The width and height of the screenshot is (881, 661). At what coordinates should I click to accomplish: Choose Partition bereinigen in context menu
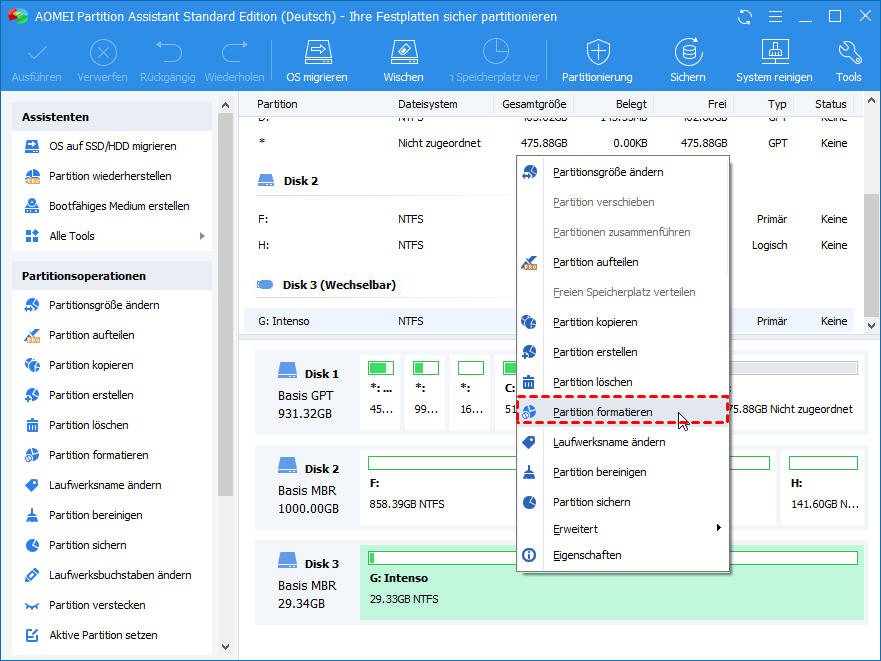(623, 472)
